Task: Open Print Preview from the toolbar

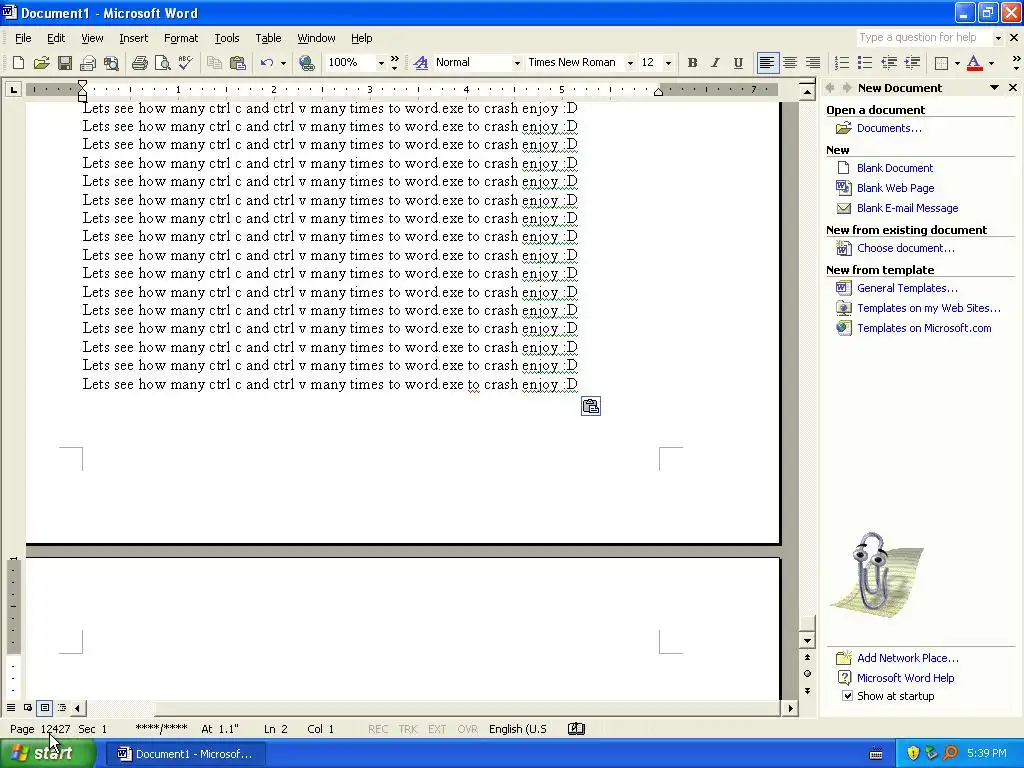Action: [163, 63]
